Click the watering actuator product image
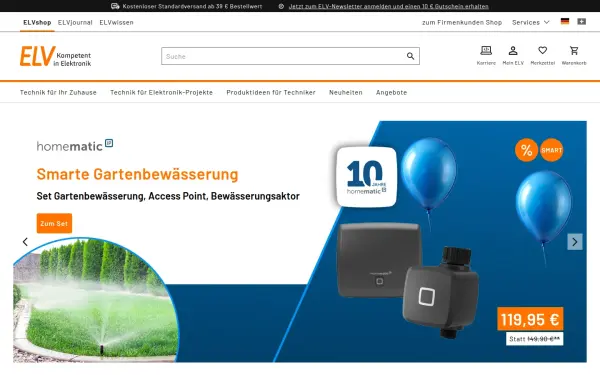600x375 pixels. pos(441,293)
